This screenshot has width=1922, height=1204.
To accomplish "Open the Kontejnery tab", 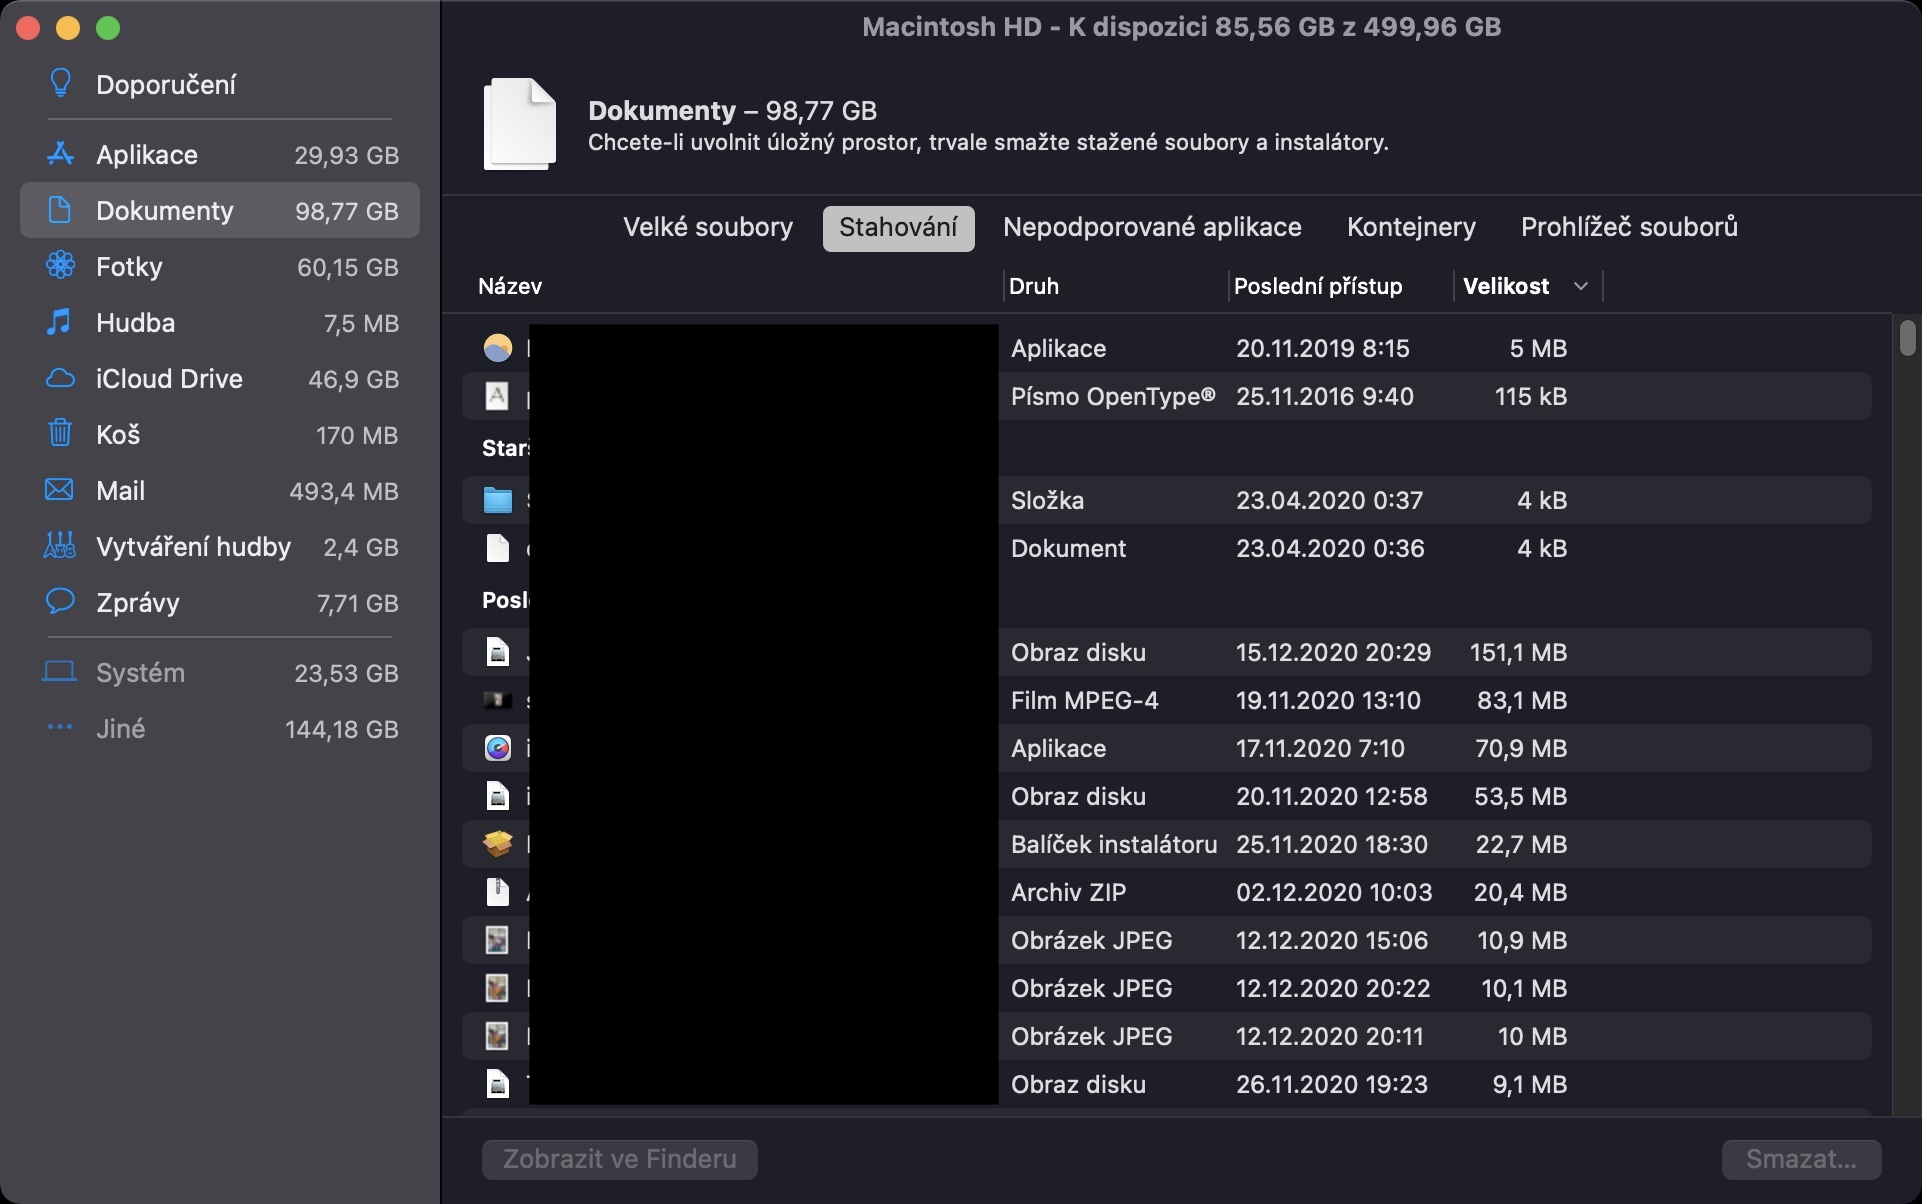I will tap(1410, 228).
